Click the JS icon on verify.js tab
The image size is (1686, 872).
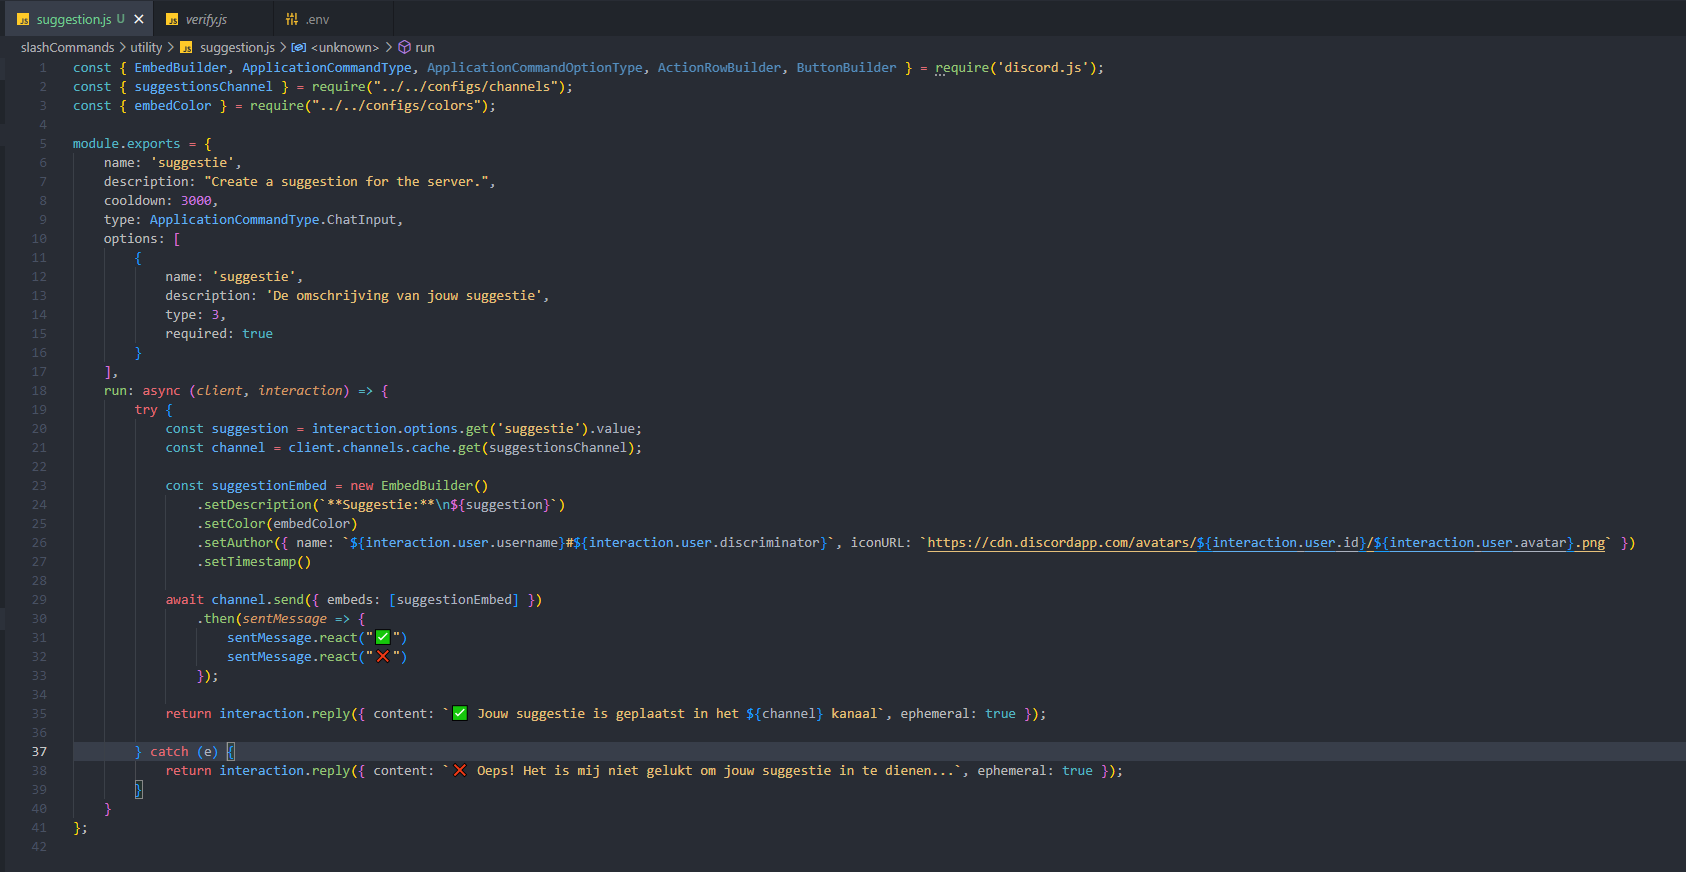[172, 19]
